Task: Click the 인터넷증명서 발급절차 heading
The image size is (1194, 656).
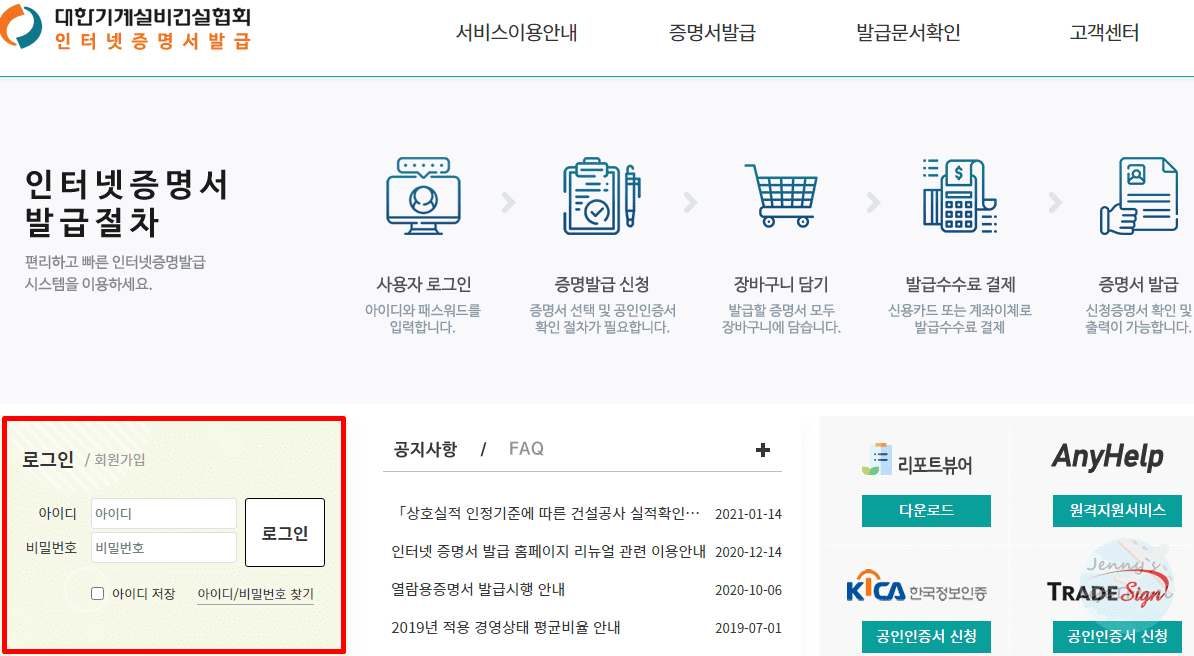Action: 126,203
